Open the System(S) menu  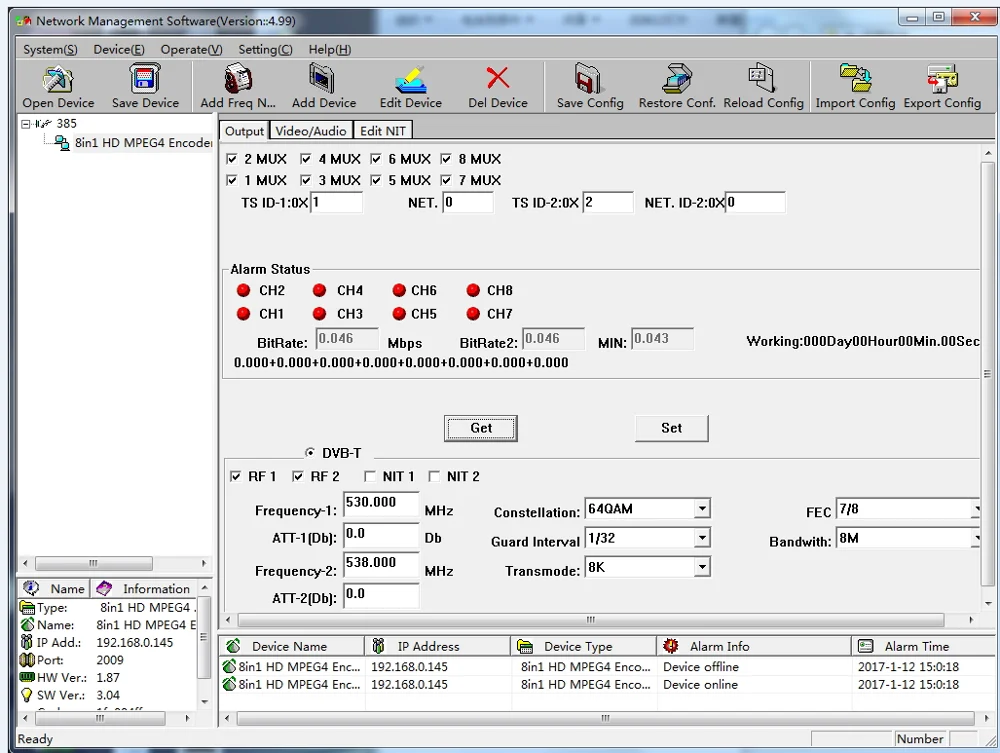pos(50,50)
